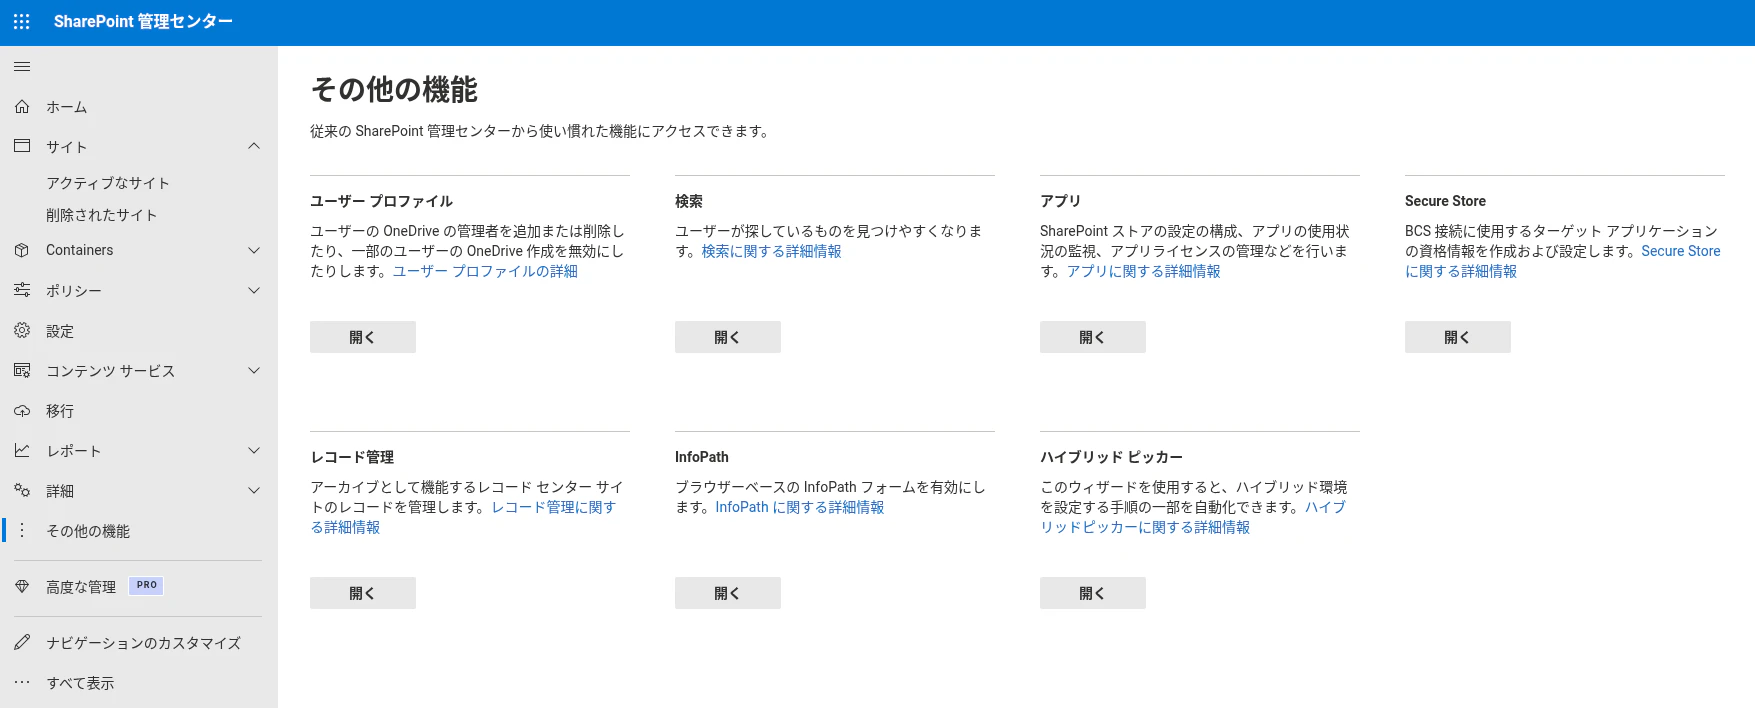Viewport: 1755px width, 708px height.
Task: Click the Containers cube icon
Action: (x=22, y=250)
